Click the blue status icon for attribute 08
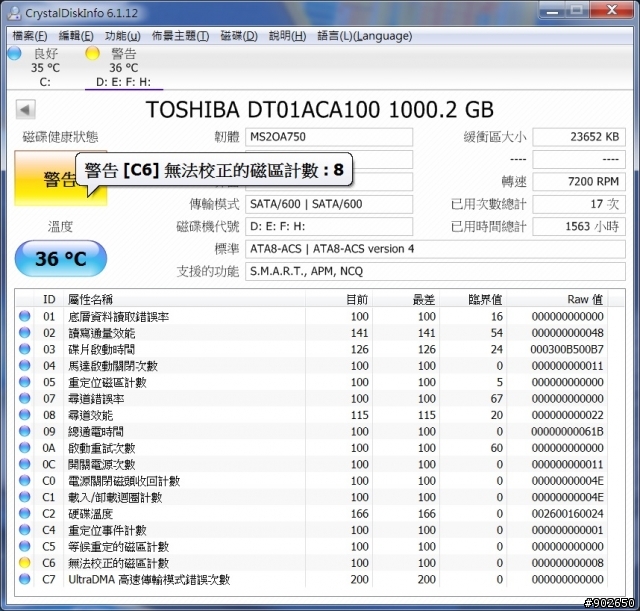The height and width of the screenshot is (611, 640). [x=24, y=415]
